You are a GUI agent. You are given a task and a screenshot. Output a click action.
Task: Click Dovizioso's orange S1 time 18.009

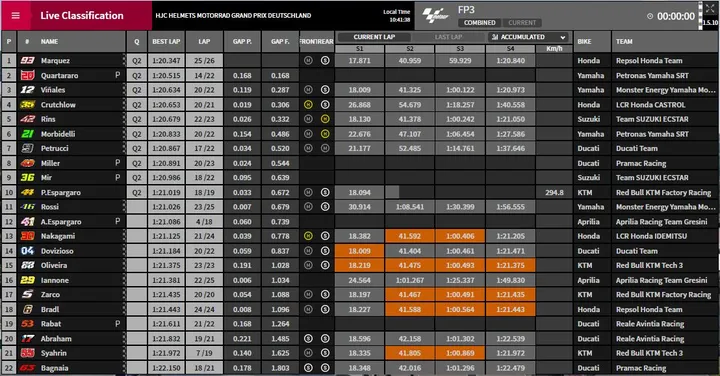[x=360, y=251]
